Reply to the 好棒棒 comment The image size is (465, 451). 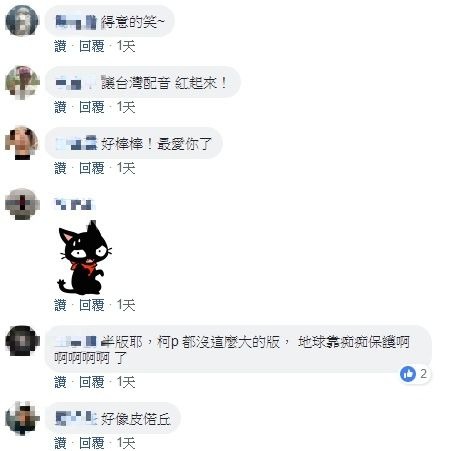[92, 168]
